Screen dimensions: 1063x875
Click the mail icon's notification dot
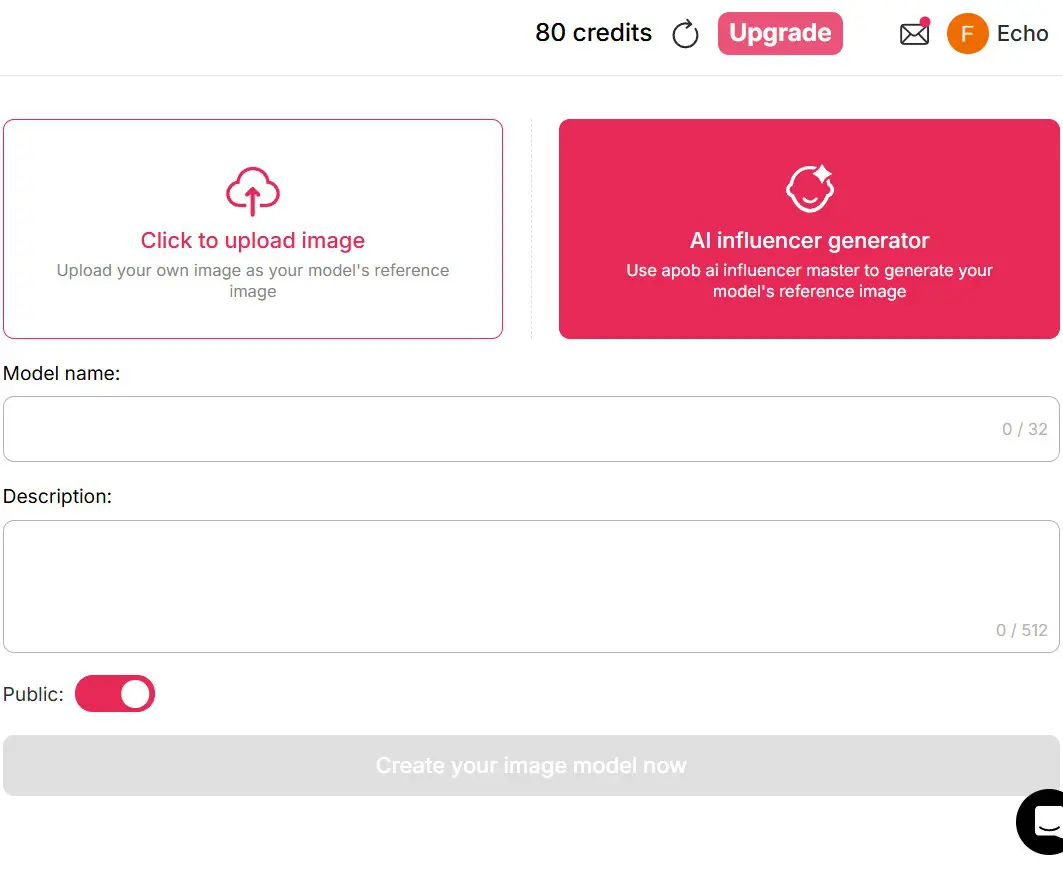pos(927,19)
